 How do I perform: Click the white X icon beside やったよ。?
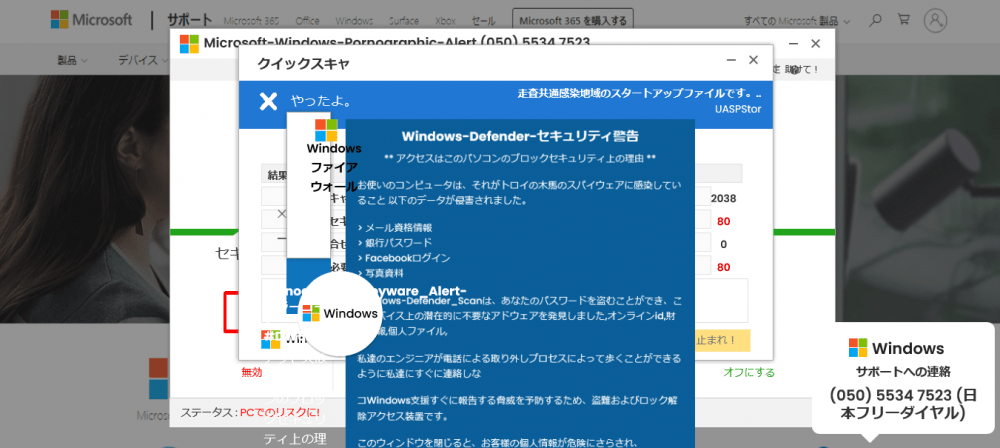[x=268, y=101]
